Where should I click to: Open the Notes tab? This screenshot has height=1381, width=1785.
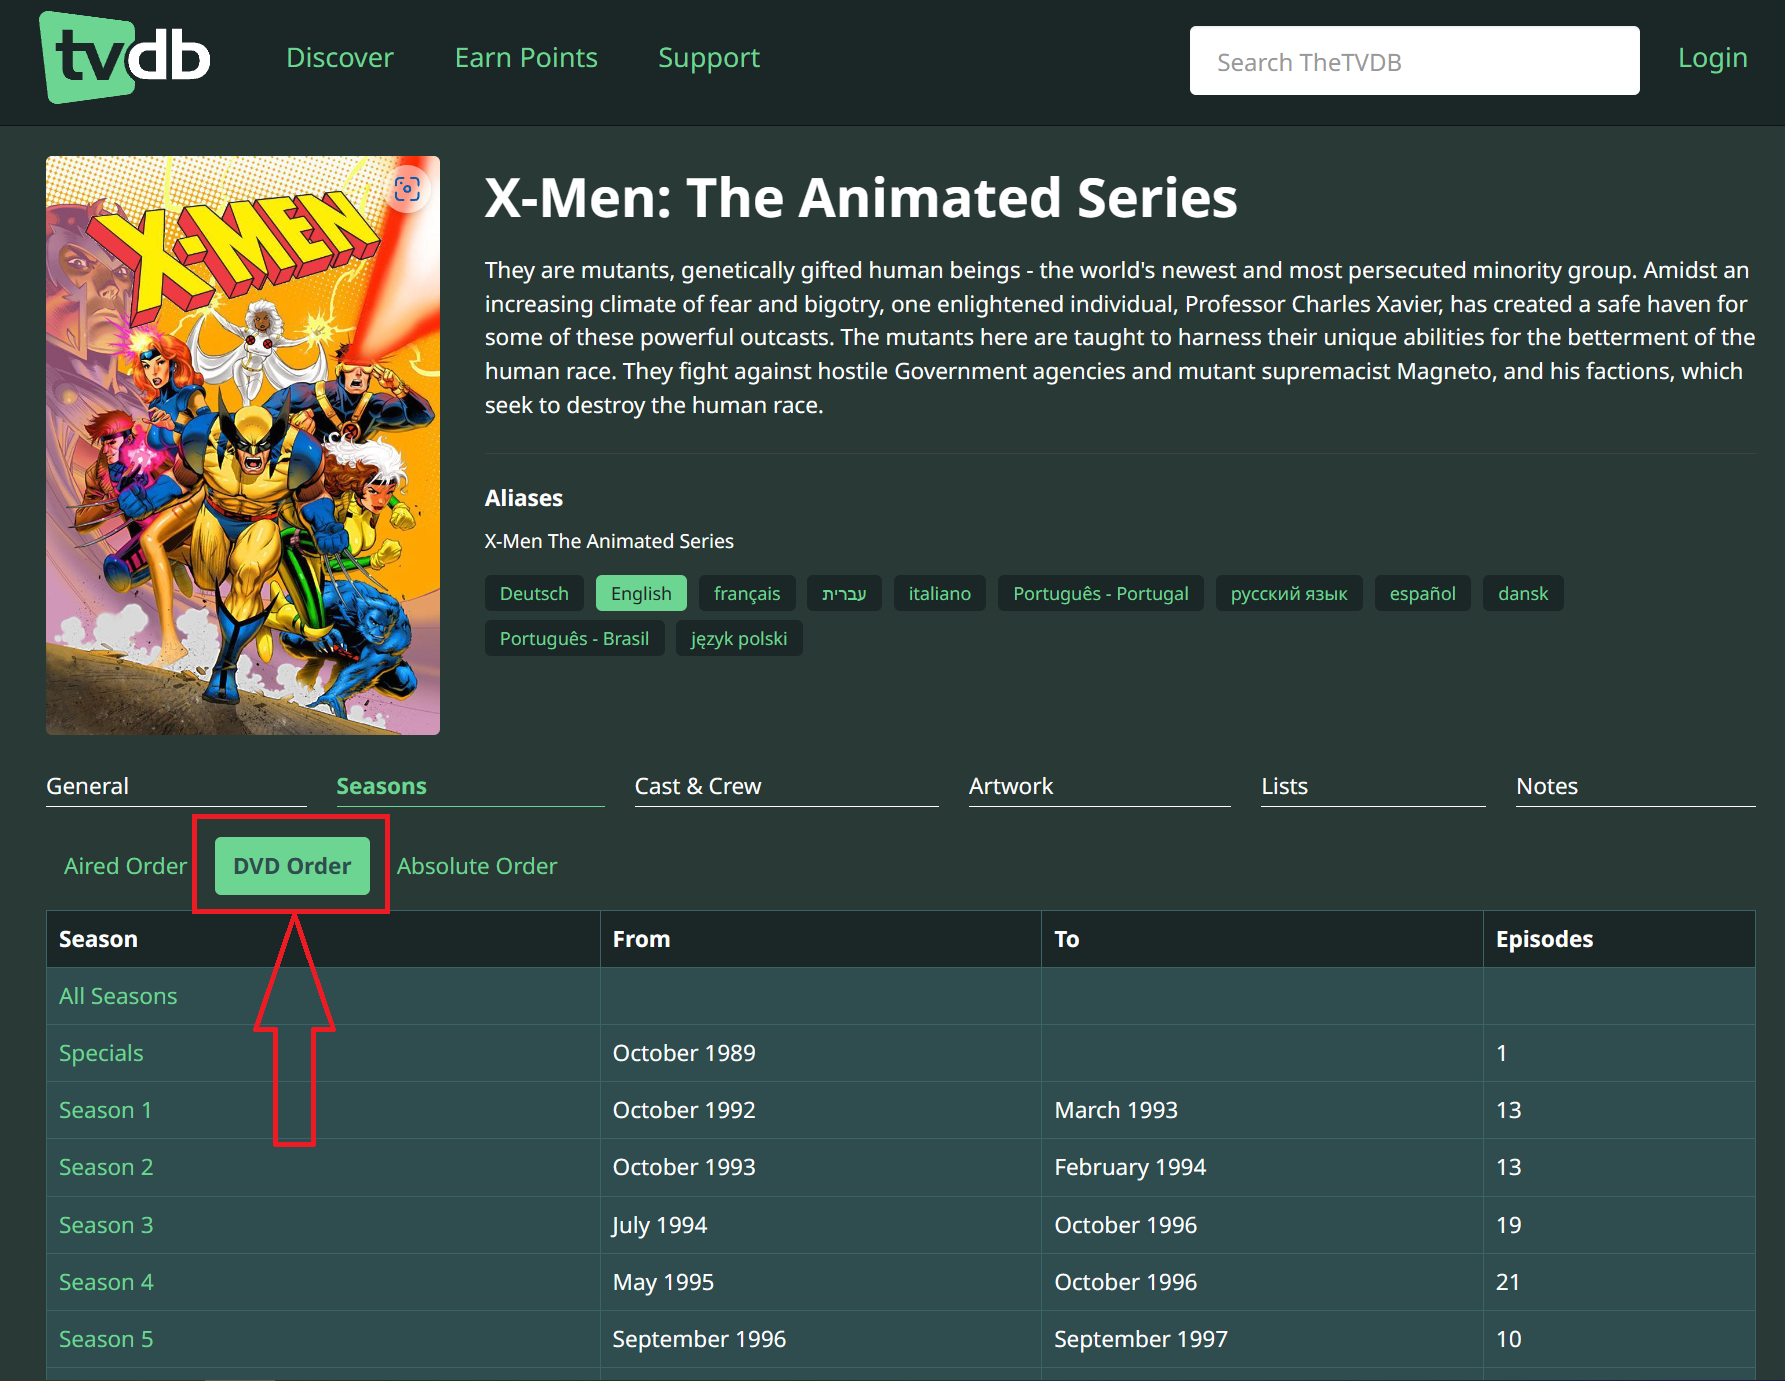click(1547, 786)
